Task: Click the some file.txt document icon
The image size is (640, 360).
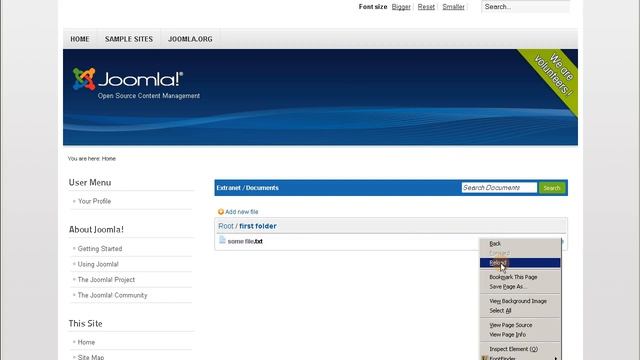Action: (x=222, y=240)
